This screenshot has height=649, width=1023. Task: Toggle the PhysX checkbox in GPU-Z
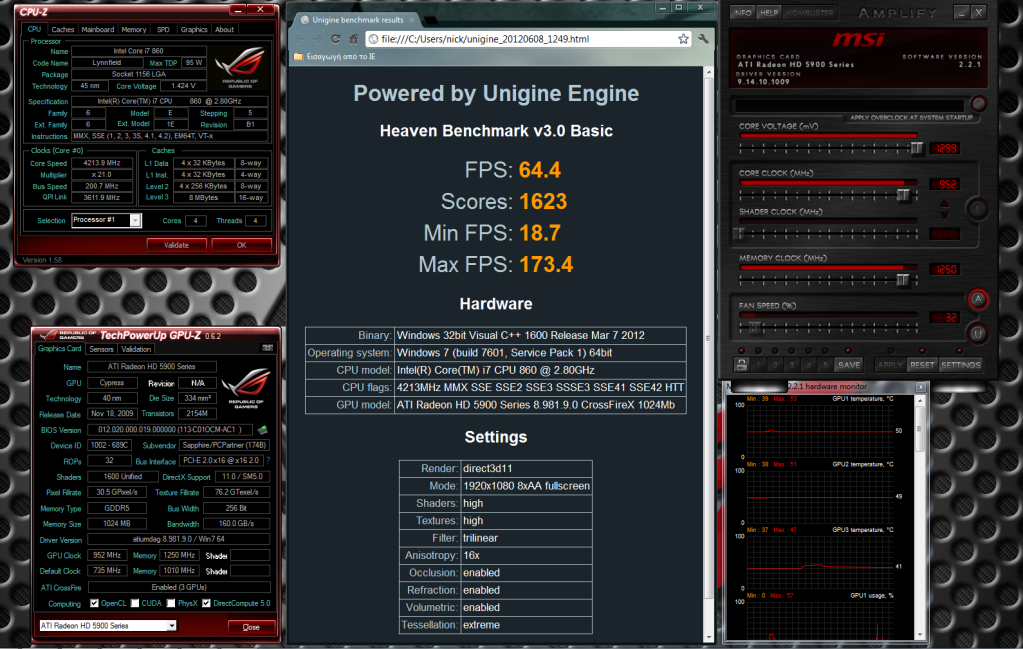171,603
